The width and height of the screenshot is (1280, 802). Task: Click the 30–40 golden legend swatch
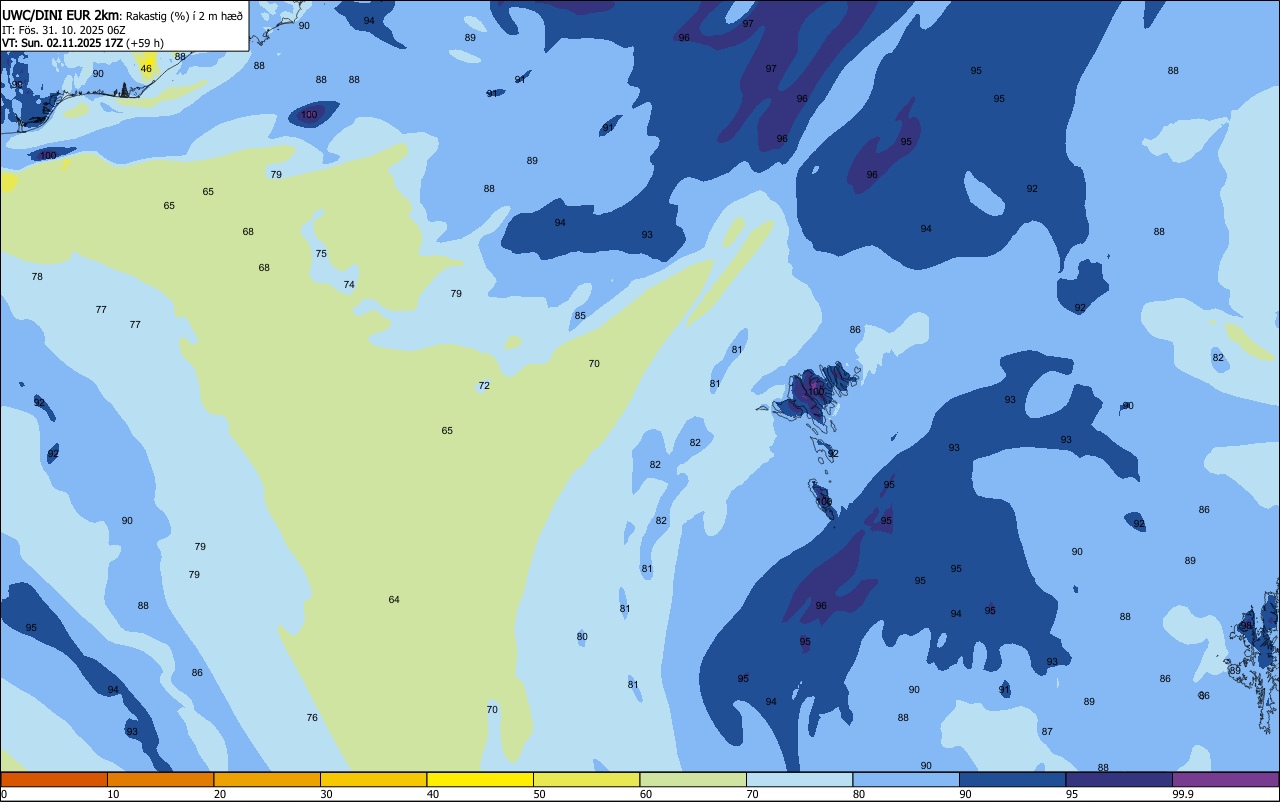[373, 779]
